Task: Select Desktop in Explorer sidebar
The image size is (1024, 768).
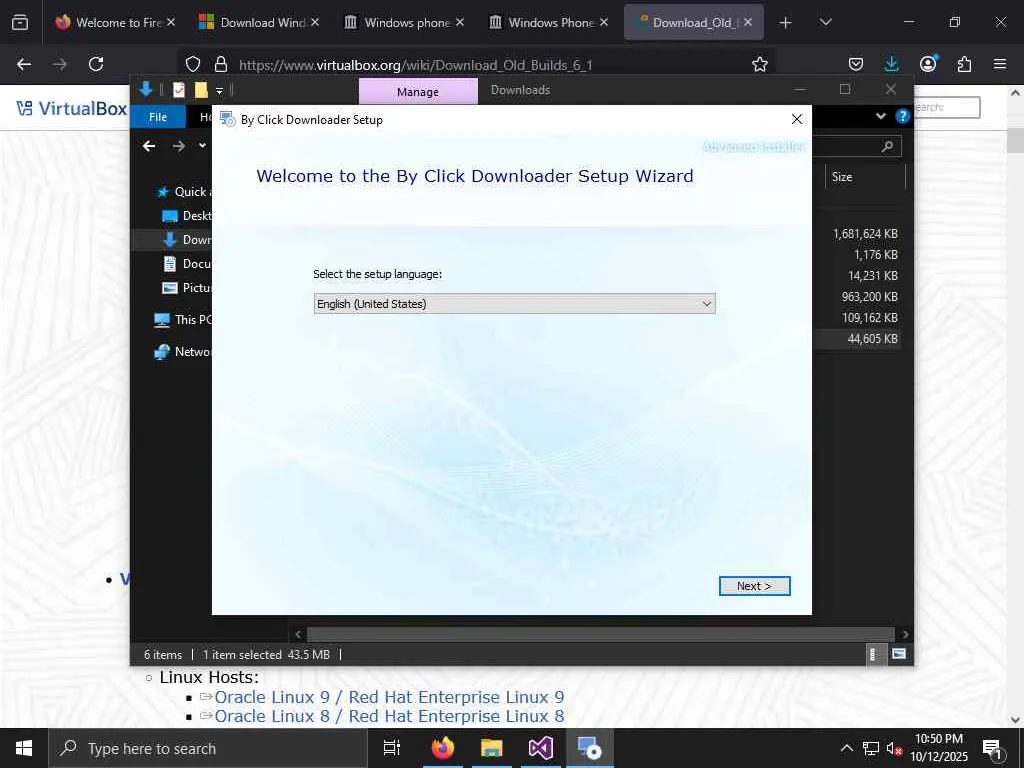Action: pyautogui.click(x=187, y=216)
